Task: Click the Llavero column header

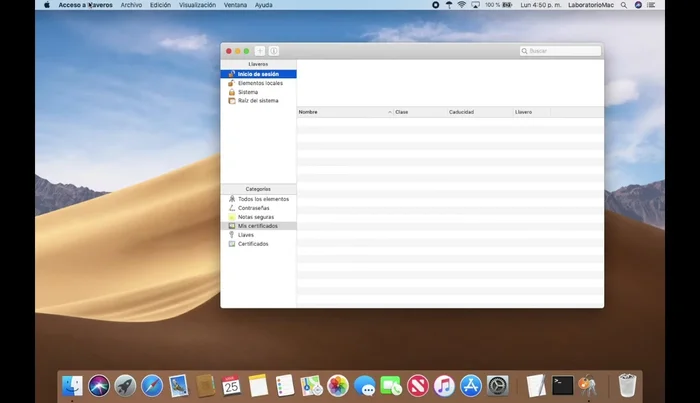Action: click(530, 112)
